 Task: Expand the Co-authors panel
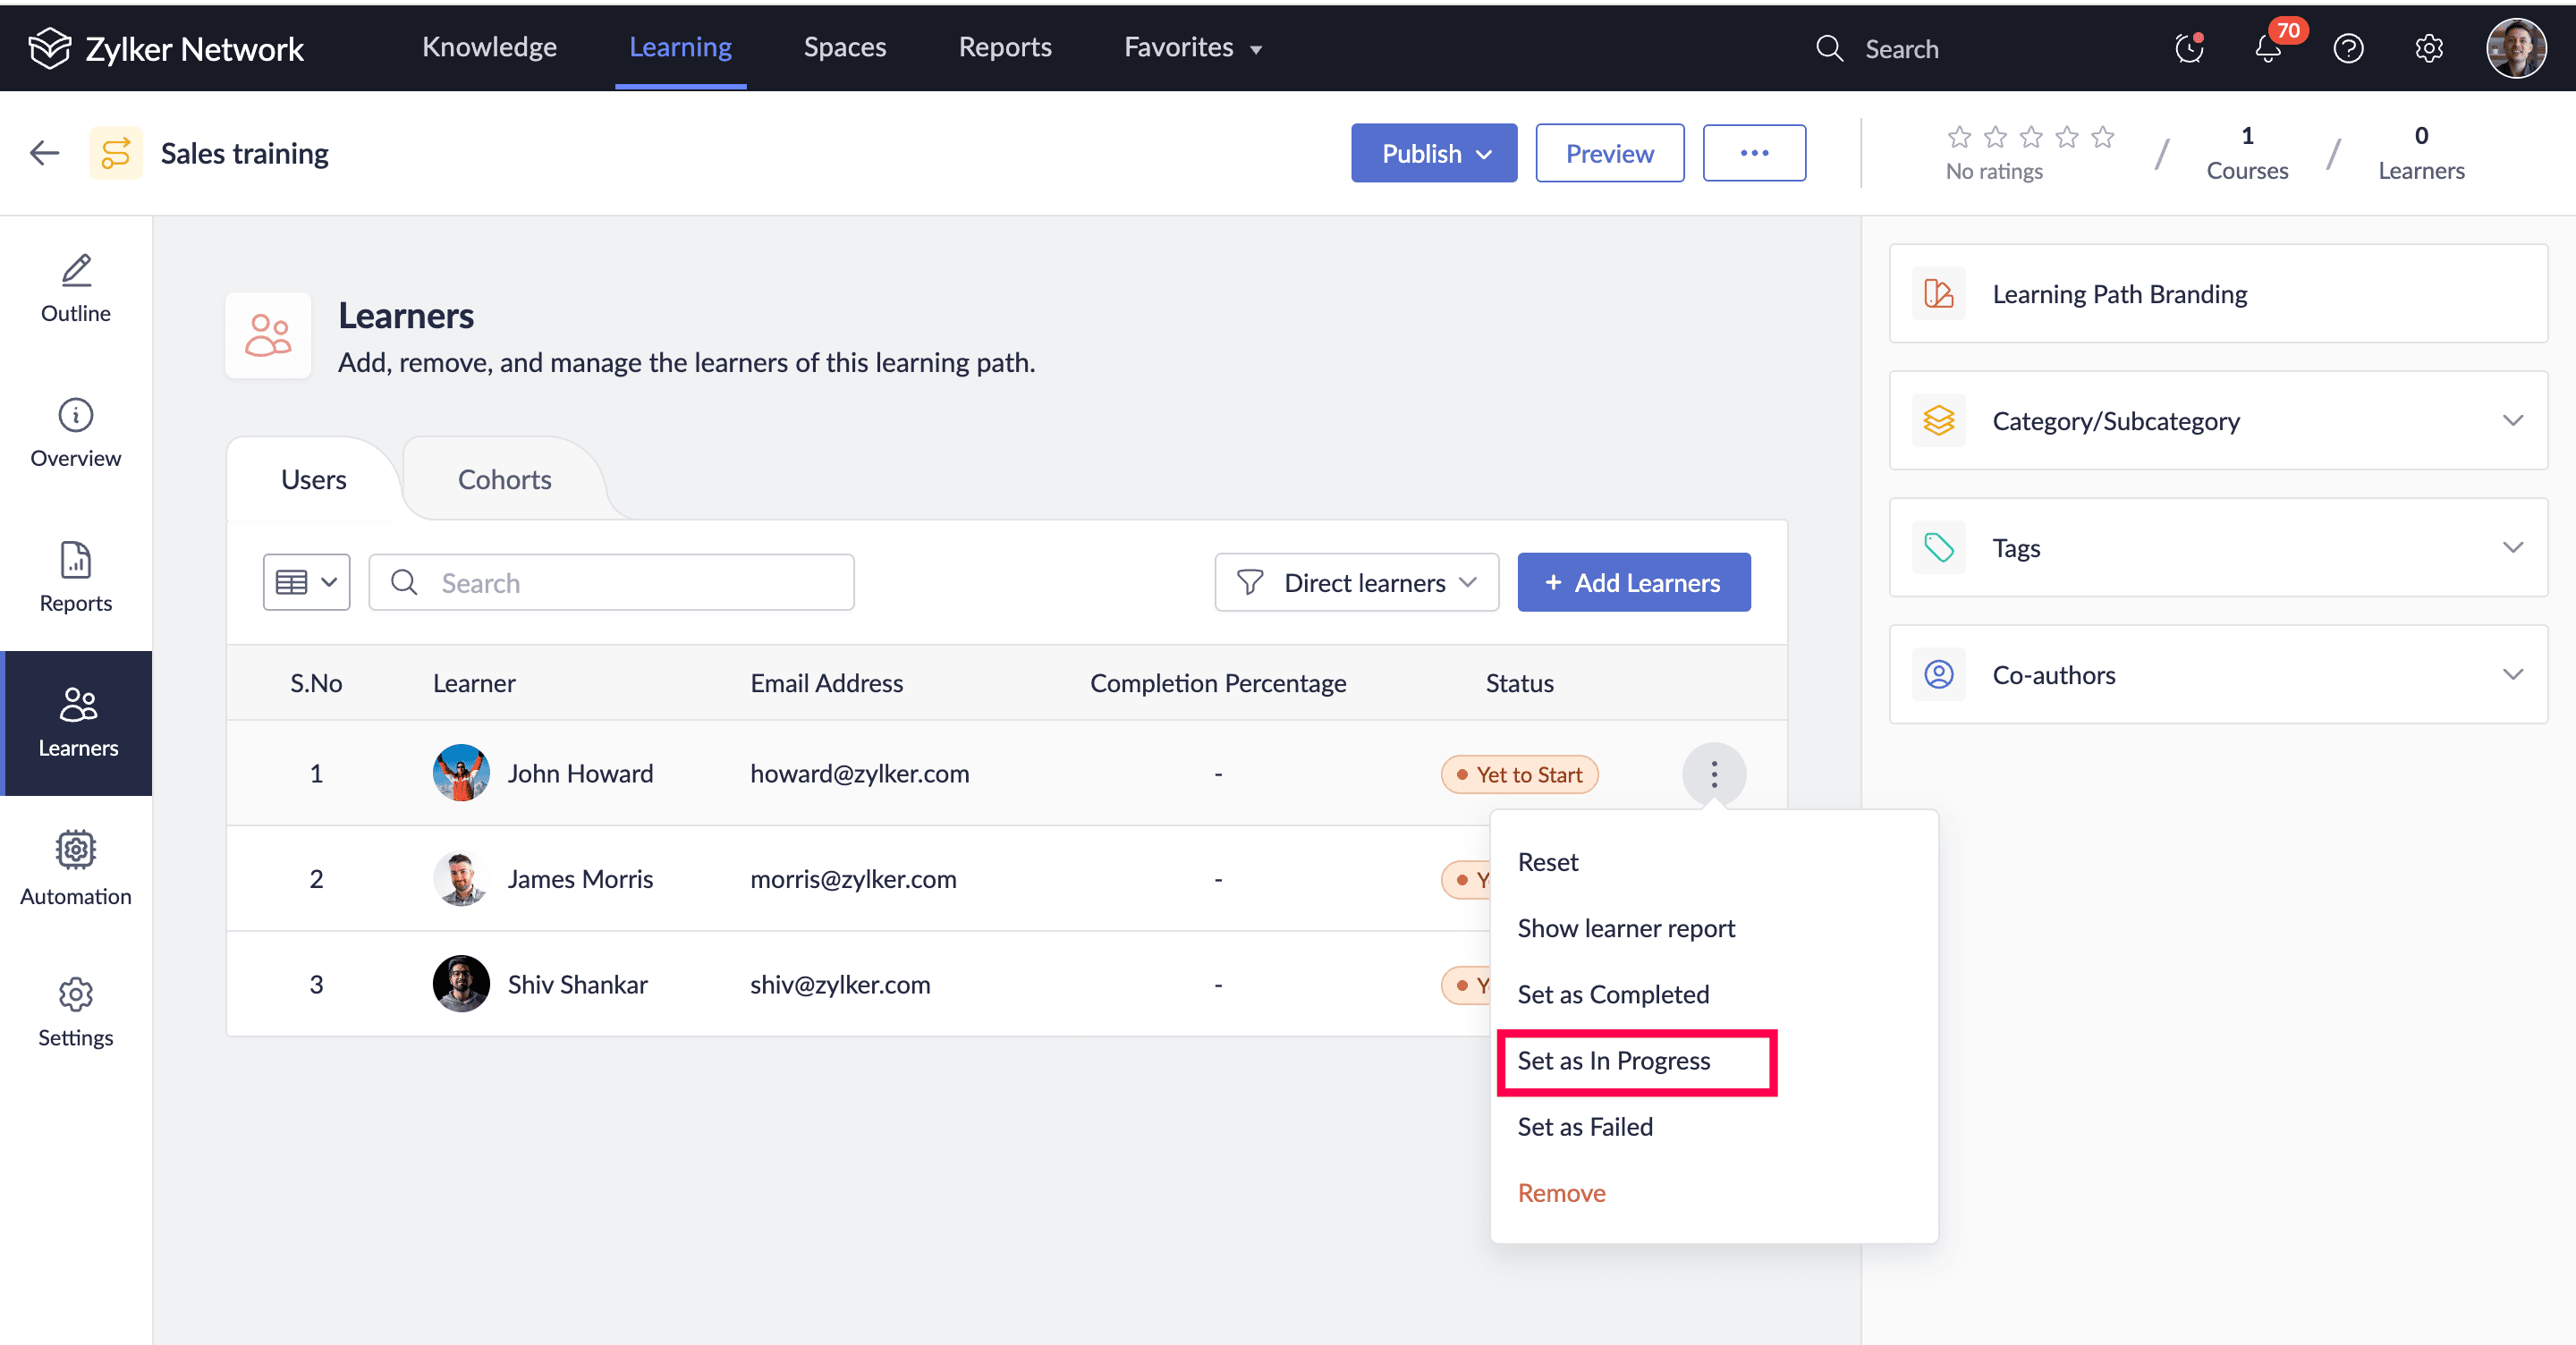click(2512, 675)
